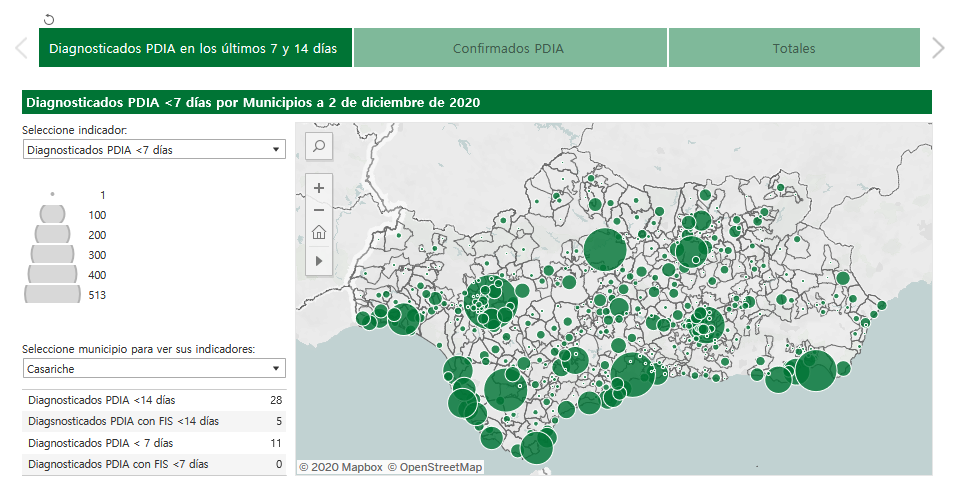Click the 100 size legend bubble
Image resolution: width=955 pixels, height=480 pixels.
click(x=52, y=214)
